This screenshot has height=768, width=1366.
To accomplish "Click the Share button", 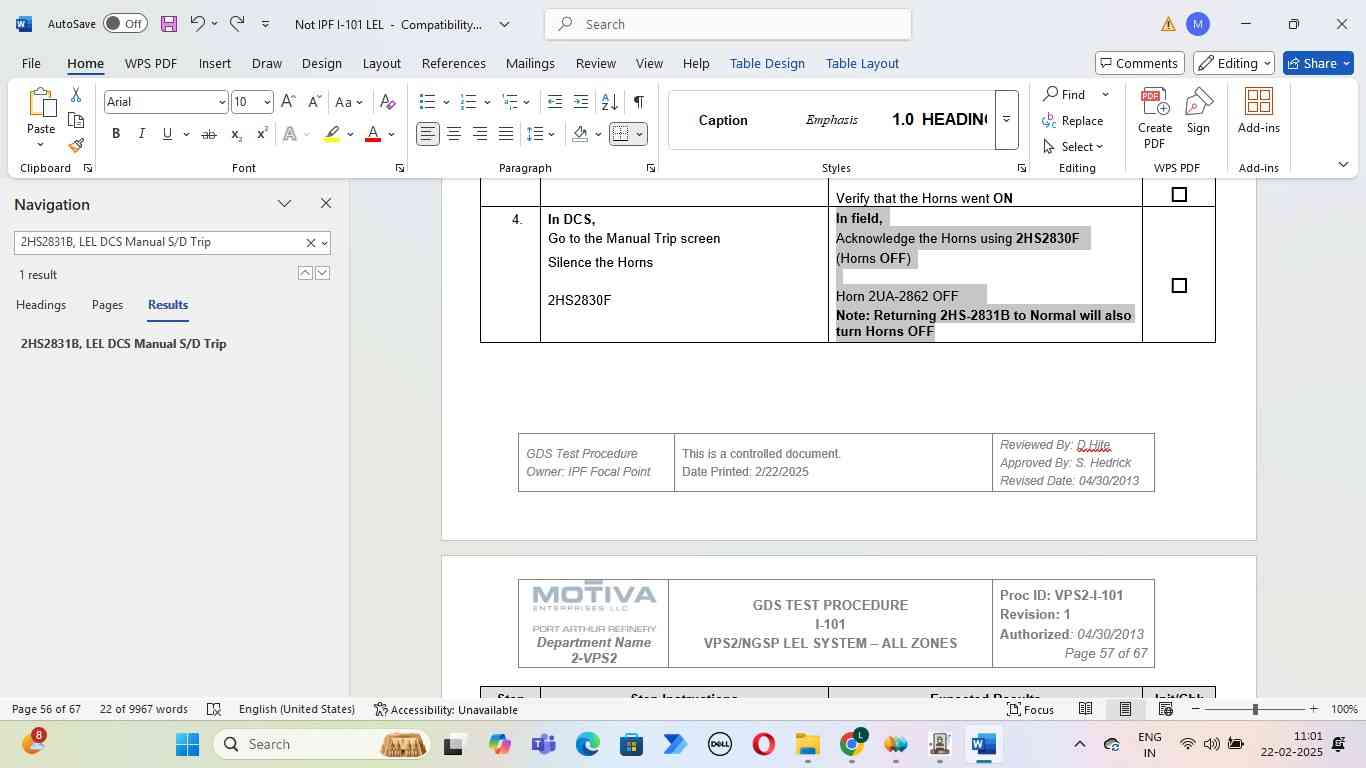I will (x=1318, y=63).
